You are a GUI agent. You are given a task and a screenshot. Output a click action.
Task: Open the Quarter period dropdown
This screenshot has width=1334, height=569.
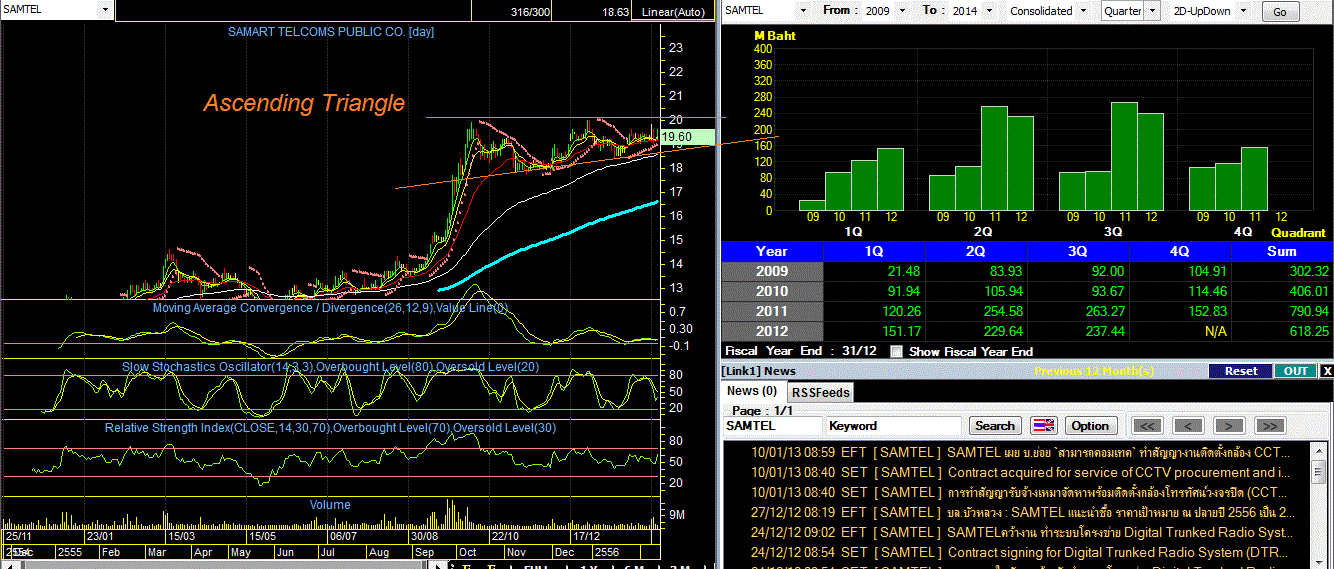(x=1152, y=11)
